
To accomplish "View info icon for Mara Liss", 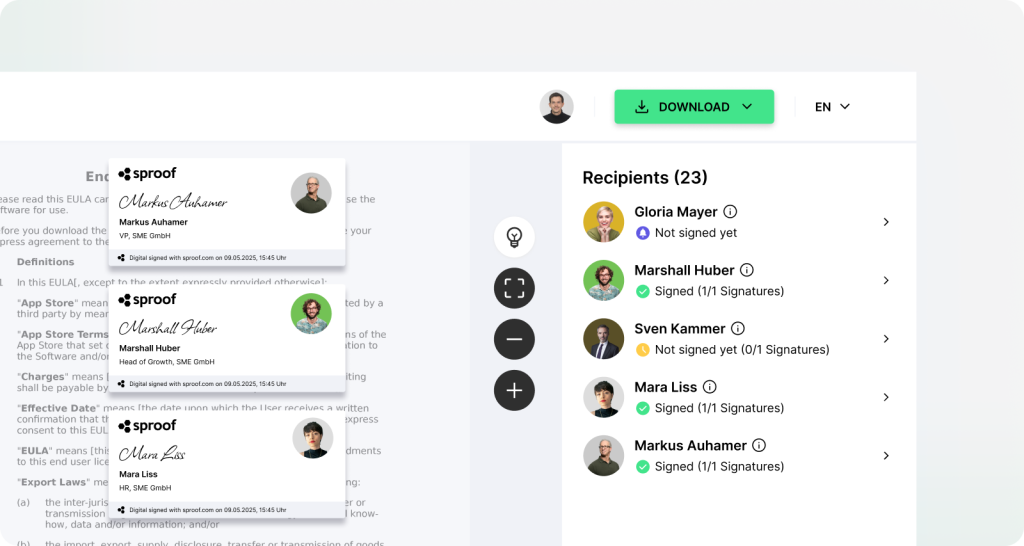I will [x=709, y=387].
